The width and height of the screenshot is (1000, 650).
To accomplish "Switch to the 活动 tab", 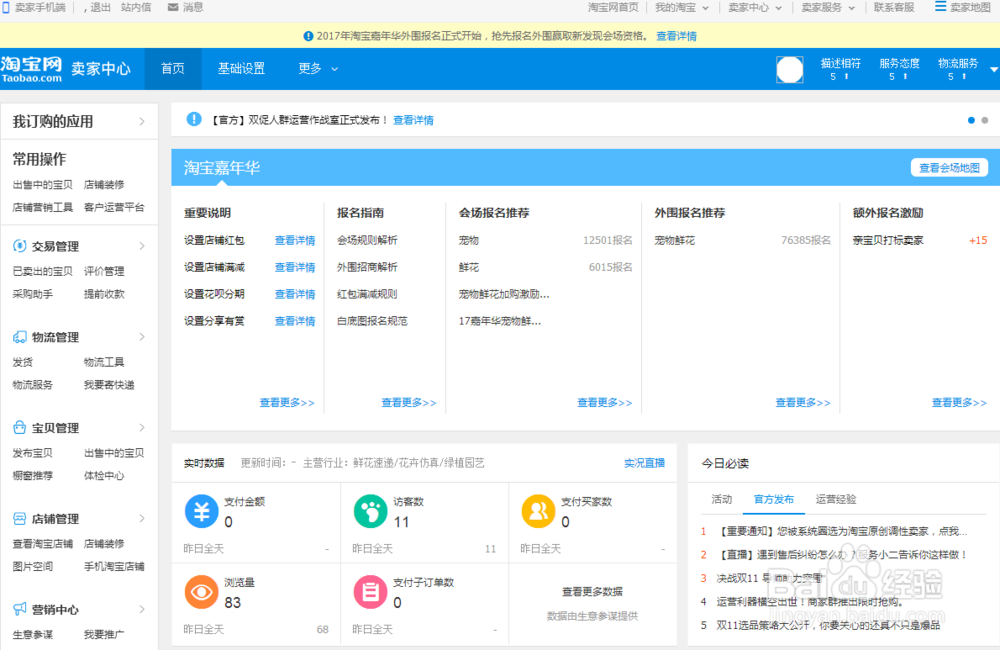I will [721, 499].
